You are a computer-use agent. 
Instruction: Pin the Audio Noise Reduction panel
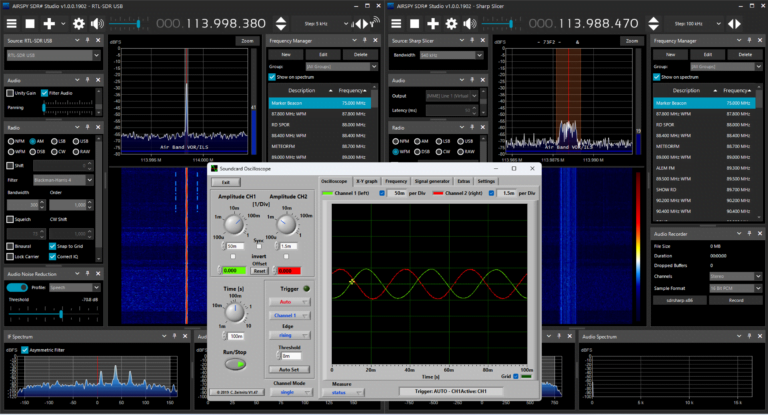click(x=88, y=273)
